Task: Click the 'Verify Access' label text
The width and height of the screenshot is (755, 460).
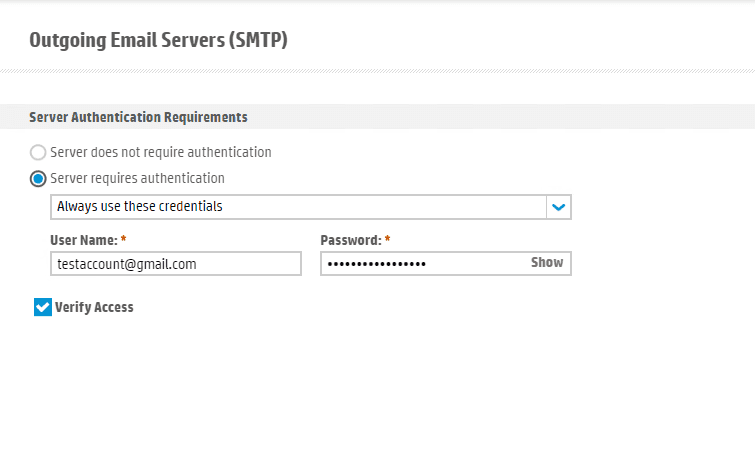Action: click(x=94, y=308)
